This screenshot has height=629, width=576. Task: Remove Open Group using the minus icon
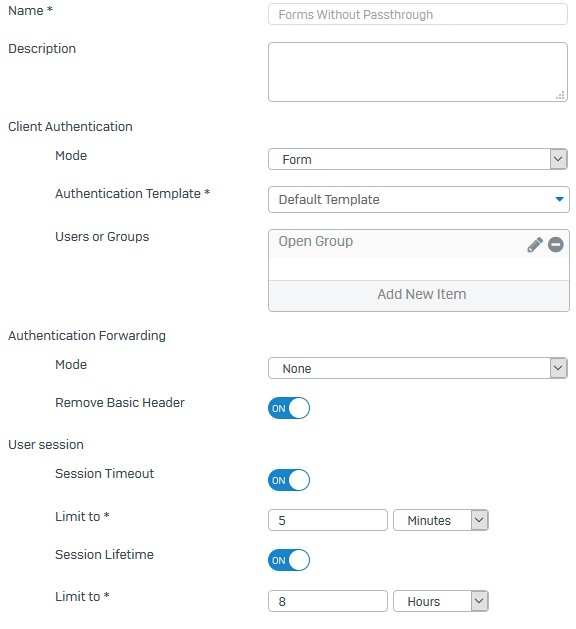tap(556, 244)
